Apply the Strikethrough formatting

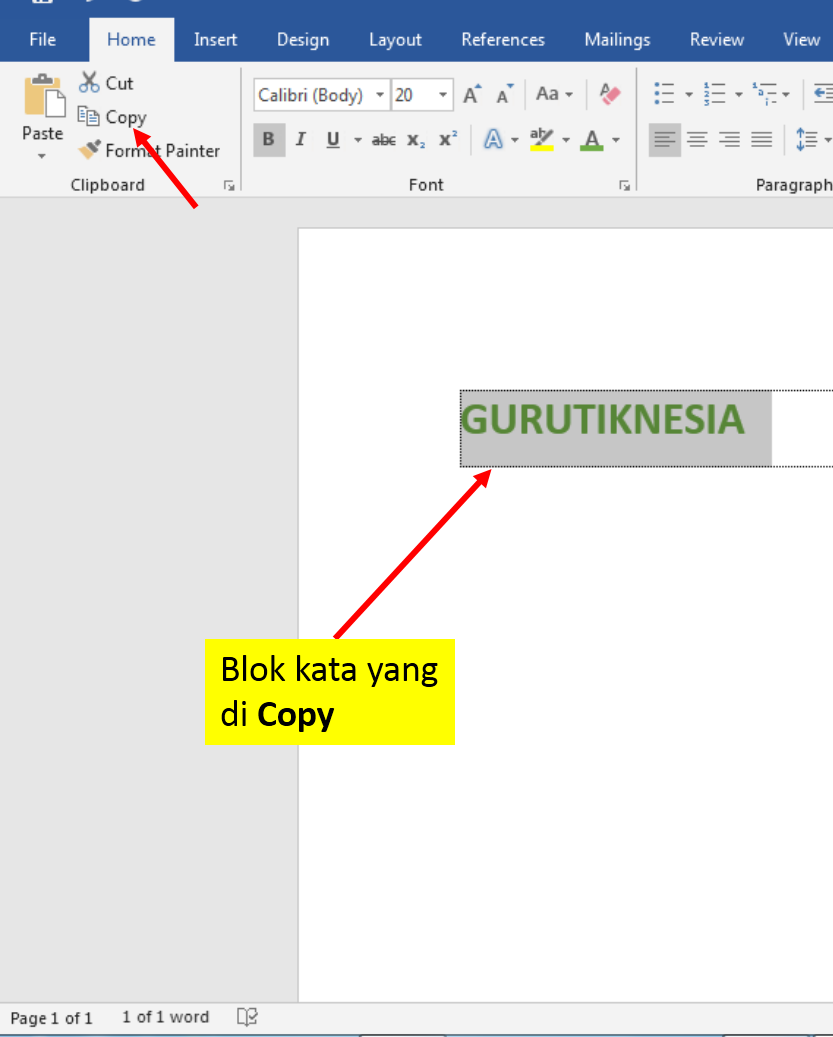pos(383,140)
